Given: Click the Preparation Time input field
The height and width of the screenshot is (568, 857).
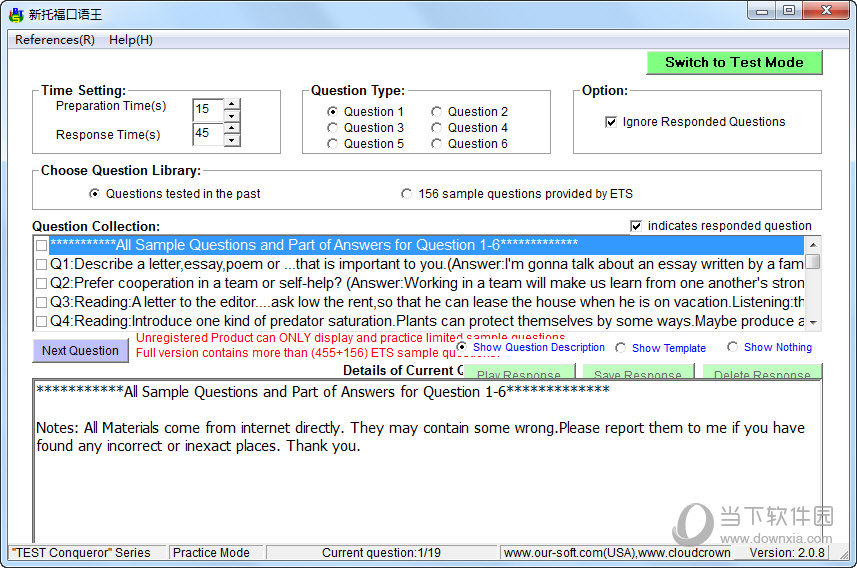Looking at the screenshot, I should click(208, 109).
